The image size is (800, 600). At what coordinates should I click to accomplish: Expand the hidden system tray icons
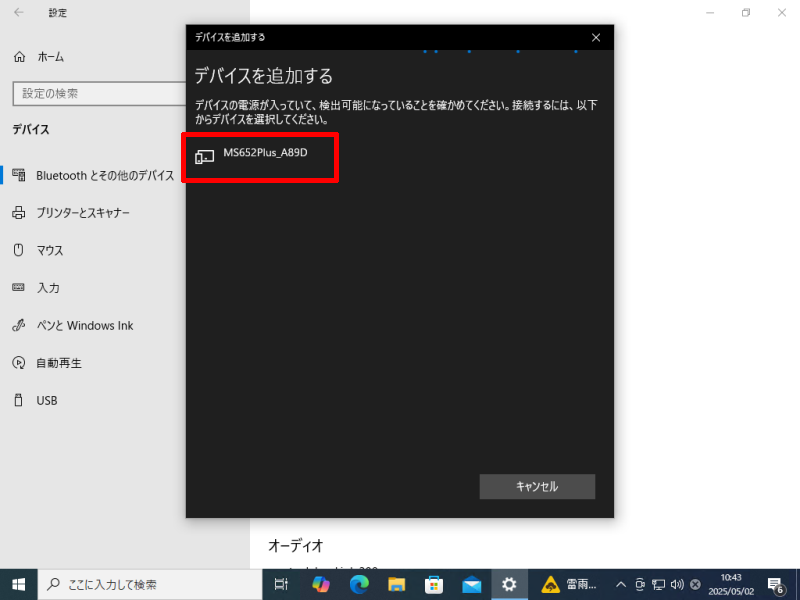point(621,585)
